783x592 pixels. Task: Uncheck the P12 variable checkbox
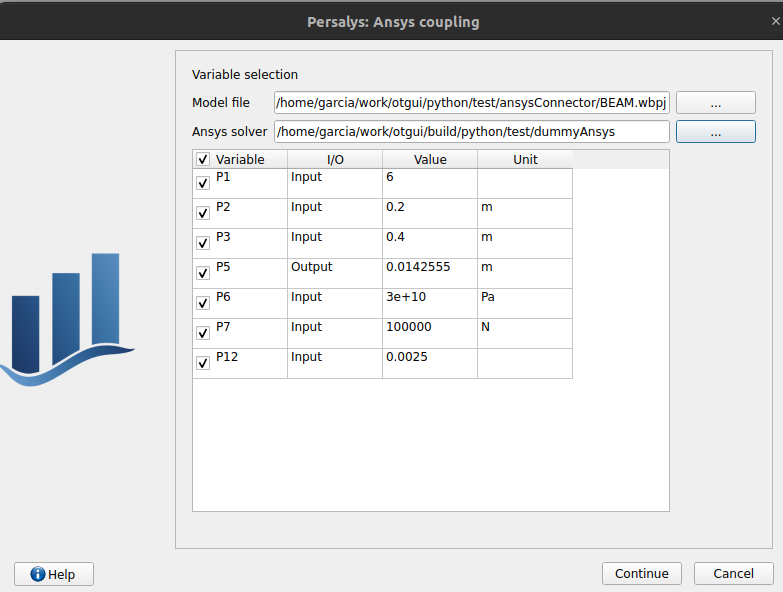203,363
